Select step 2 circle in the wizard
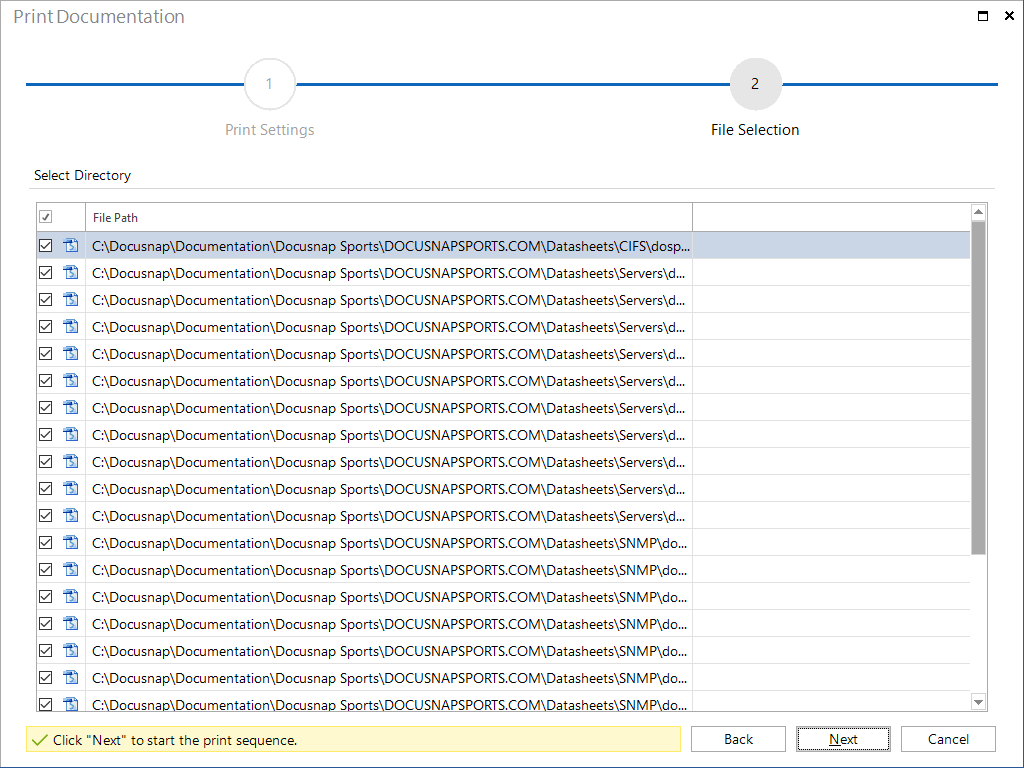The width and height of the screenshot is (1024, 768). [x=755, y=84]
